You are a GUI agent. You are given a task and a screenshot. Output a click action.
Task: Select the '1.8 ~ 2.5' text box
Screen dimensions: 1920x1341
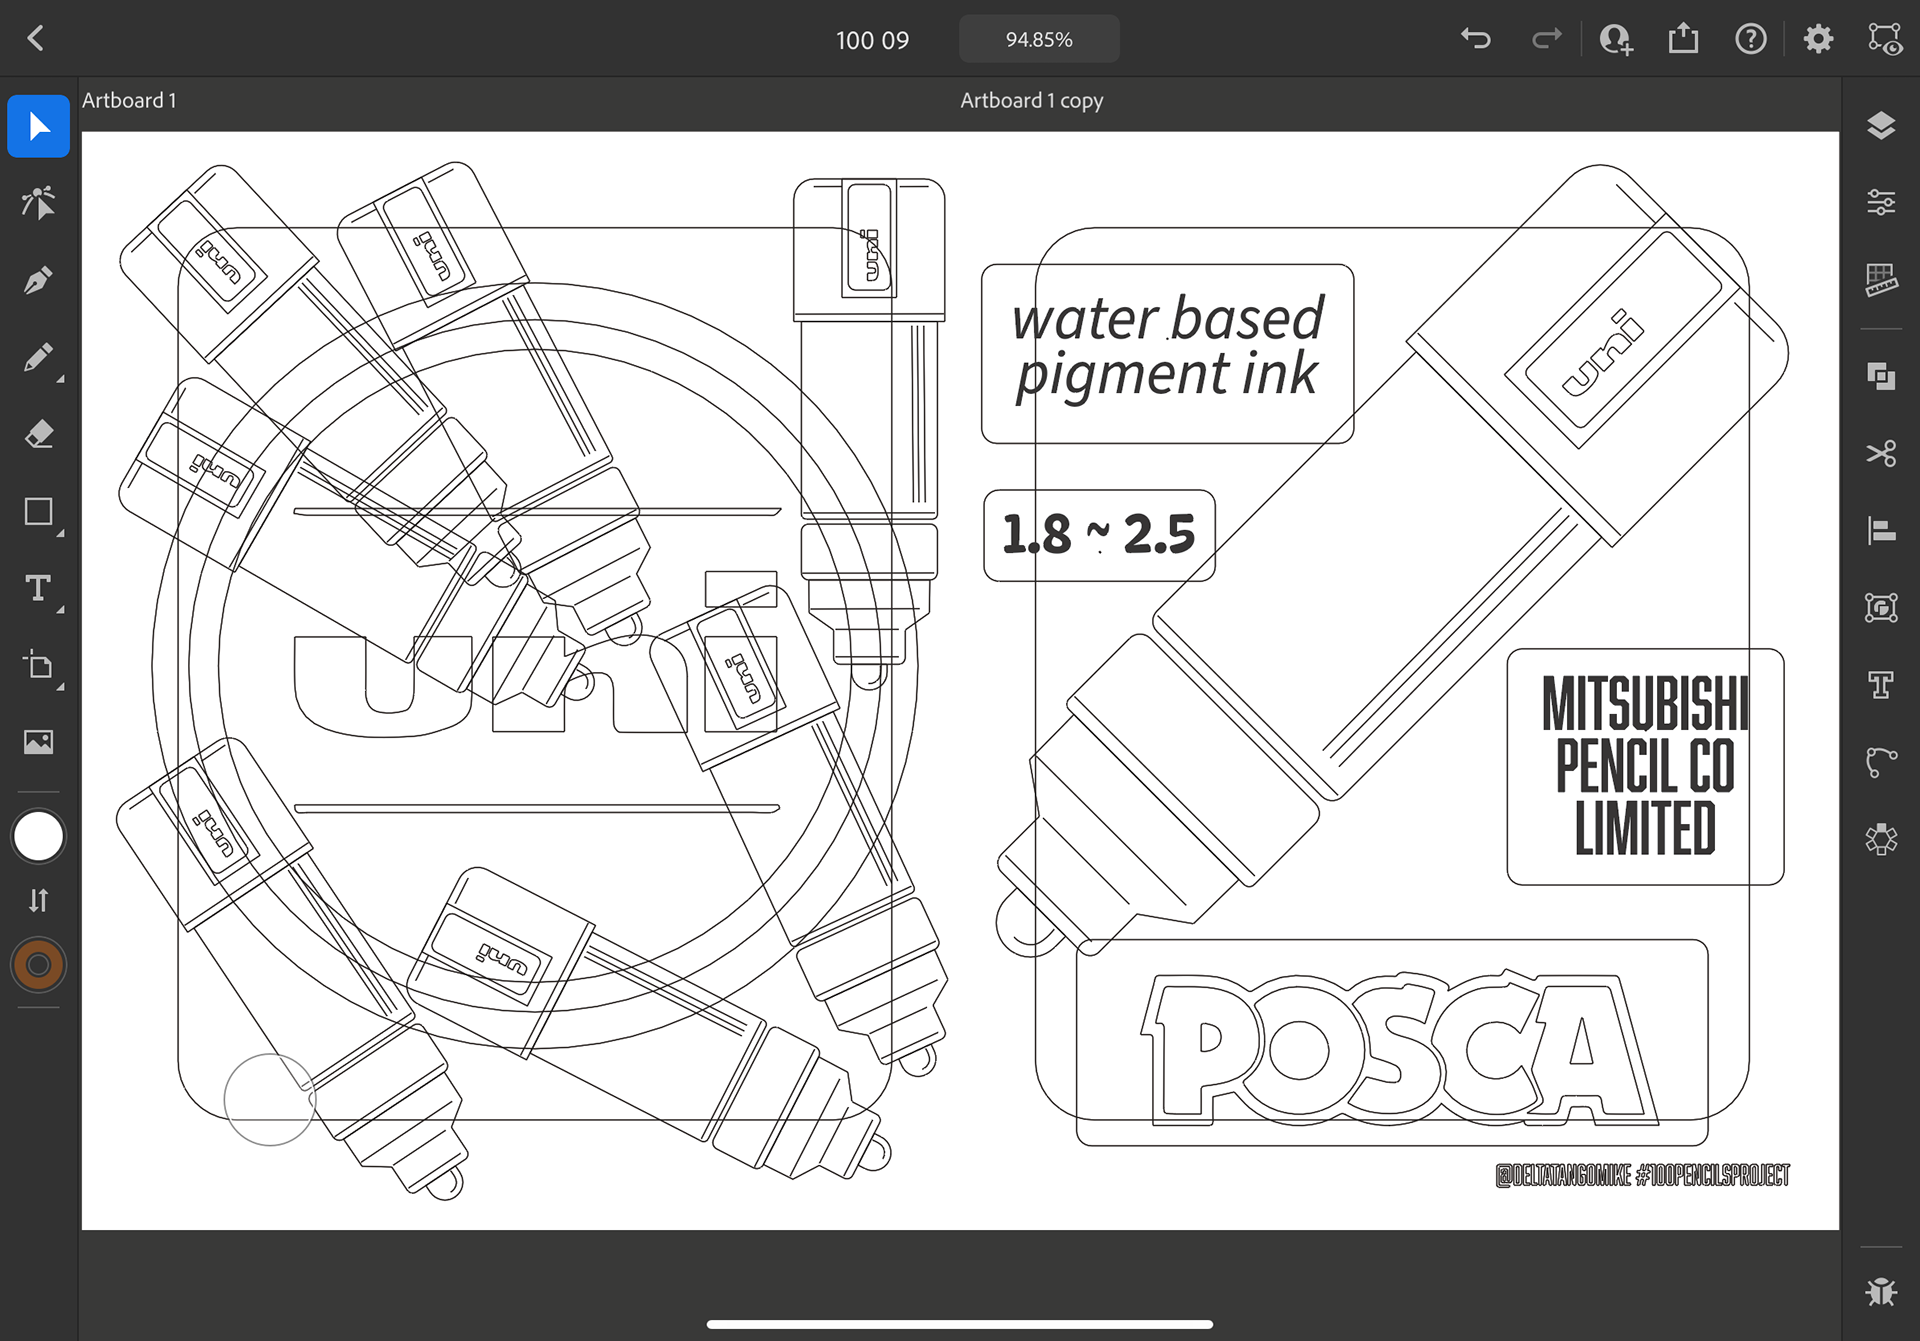[x=1099, y=535]
